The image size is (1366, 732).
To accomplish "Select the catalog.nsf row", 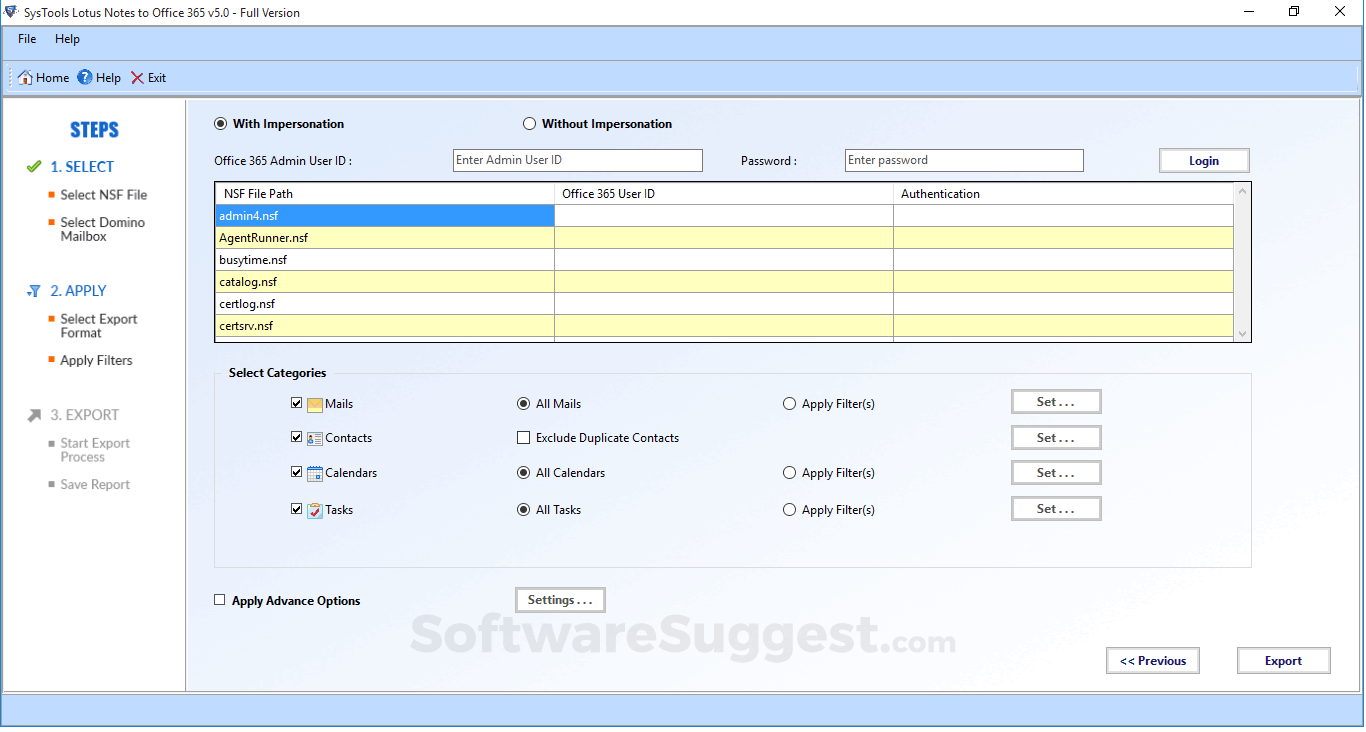I will [724, 282].
